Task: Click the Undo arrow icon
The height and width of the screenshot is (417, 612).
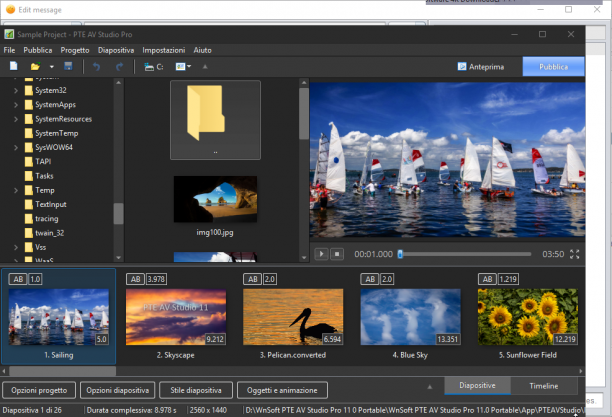Action: (96, 67)
